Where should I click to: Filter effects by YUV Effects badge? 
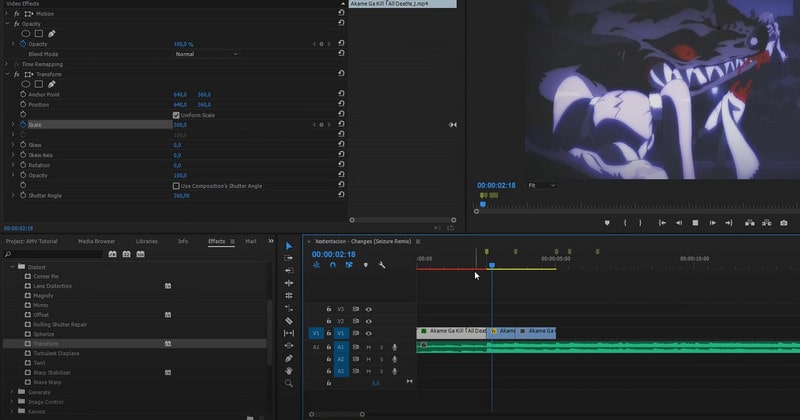tap(140, 254)
